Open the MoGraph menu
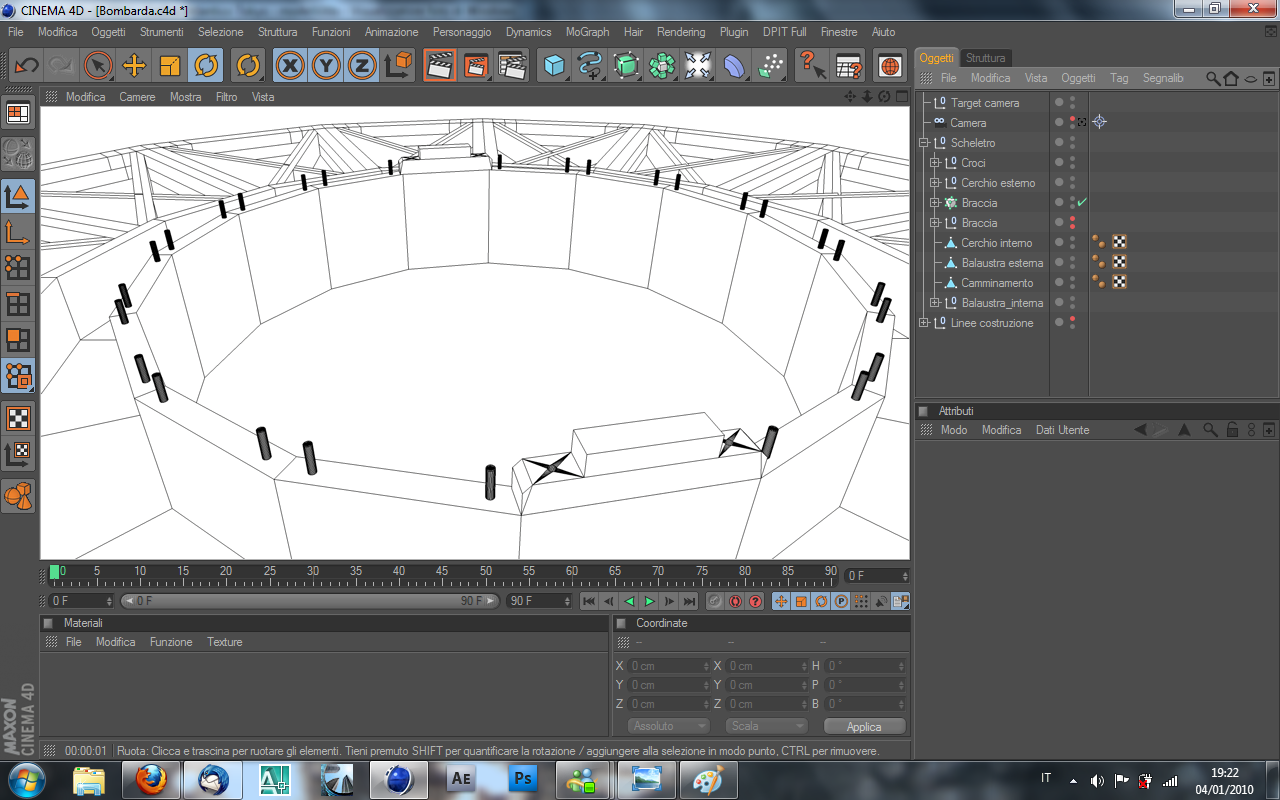This screenshot has width=1280, height=800. 587,32
